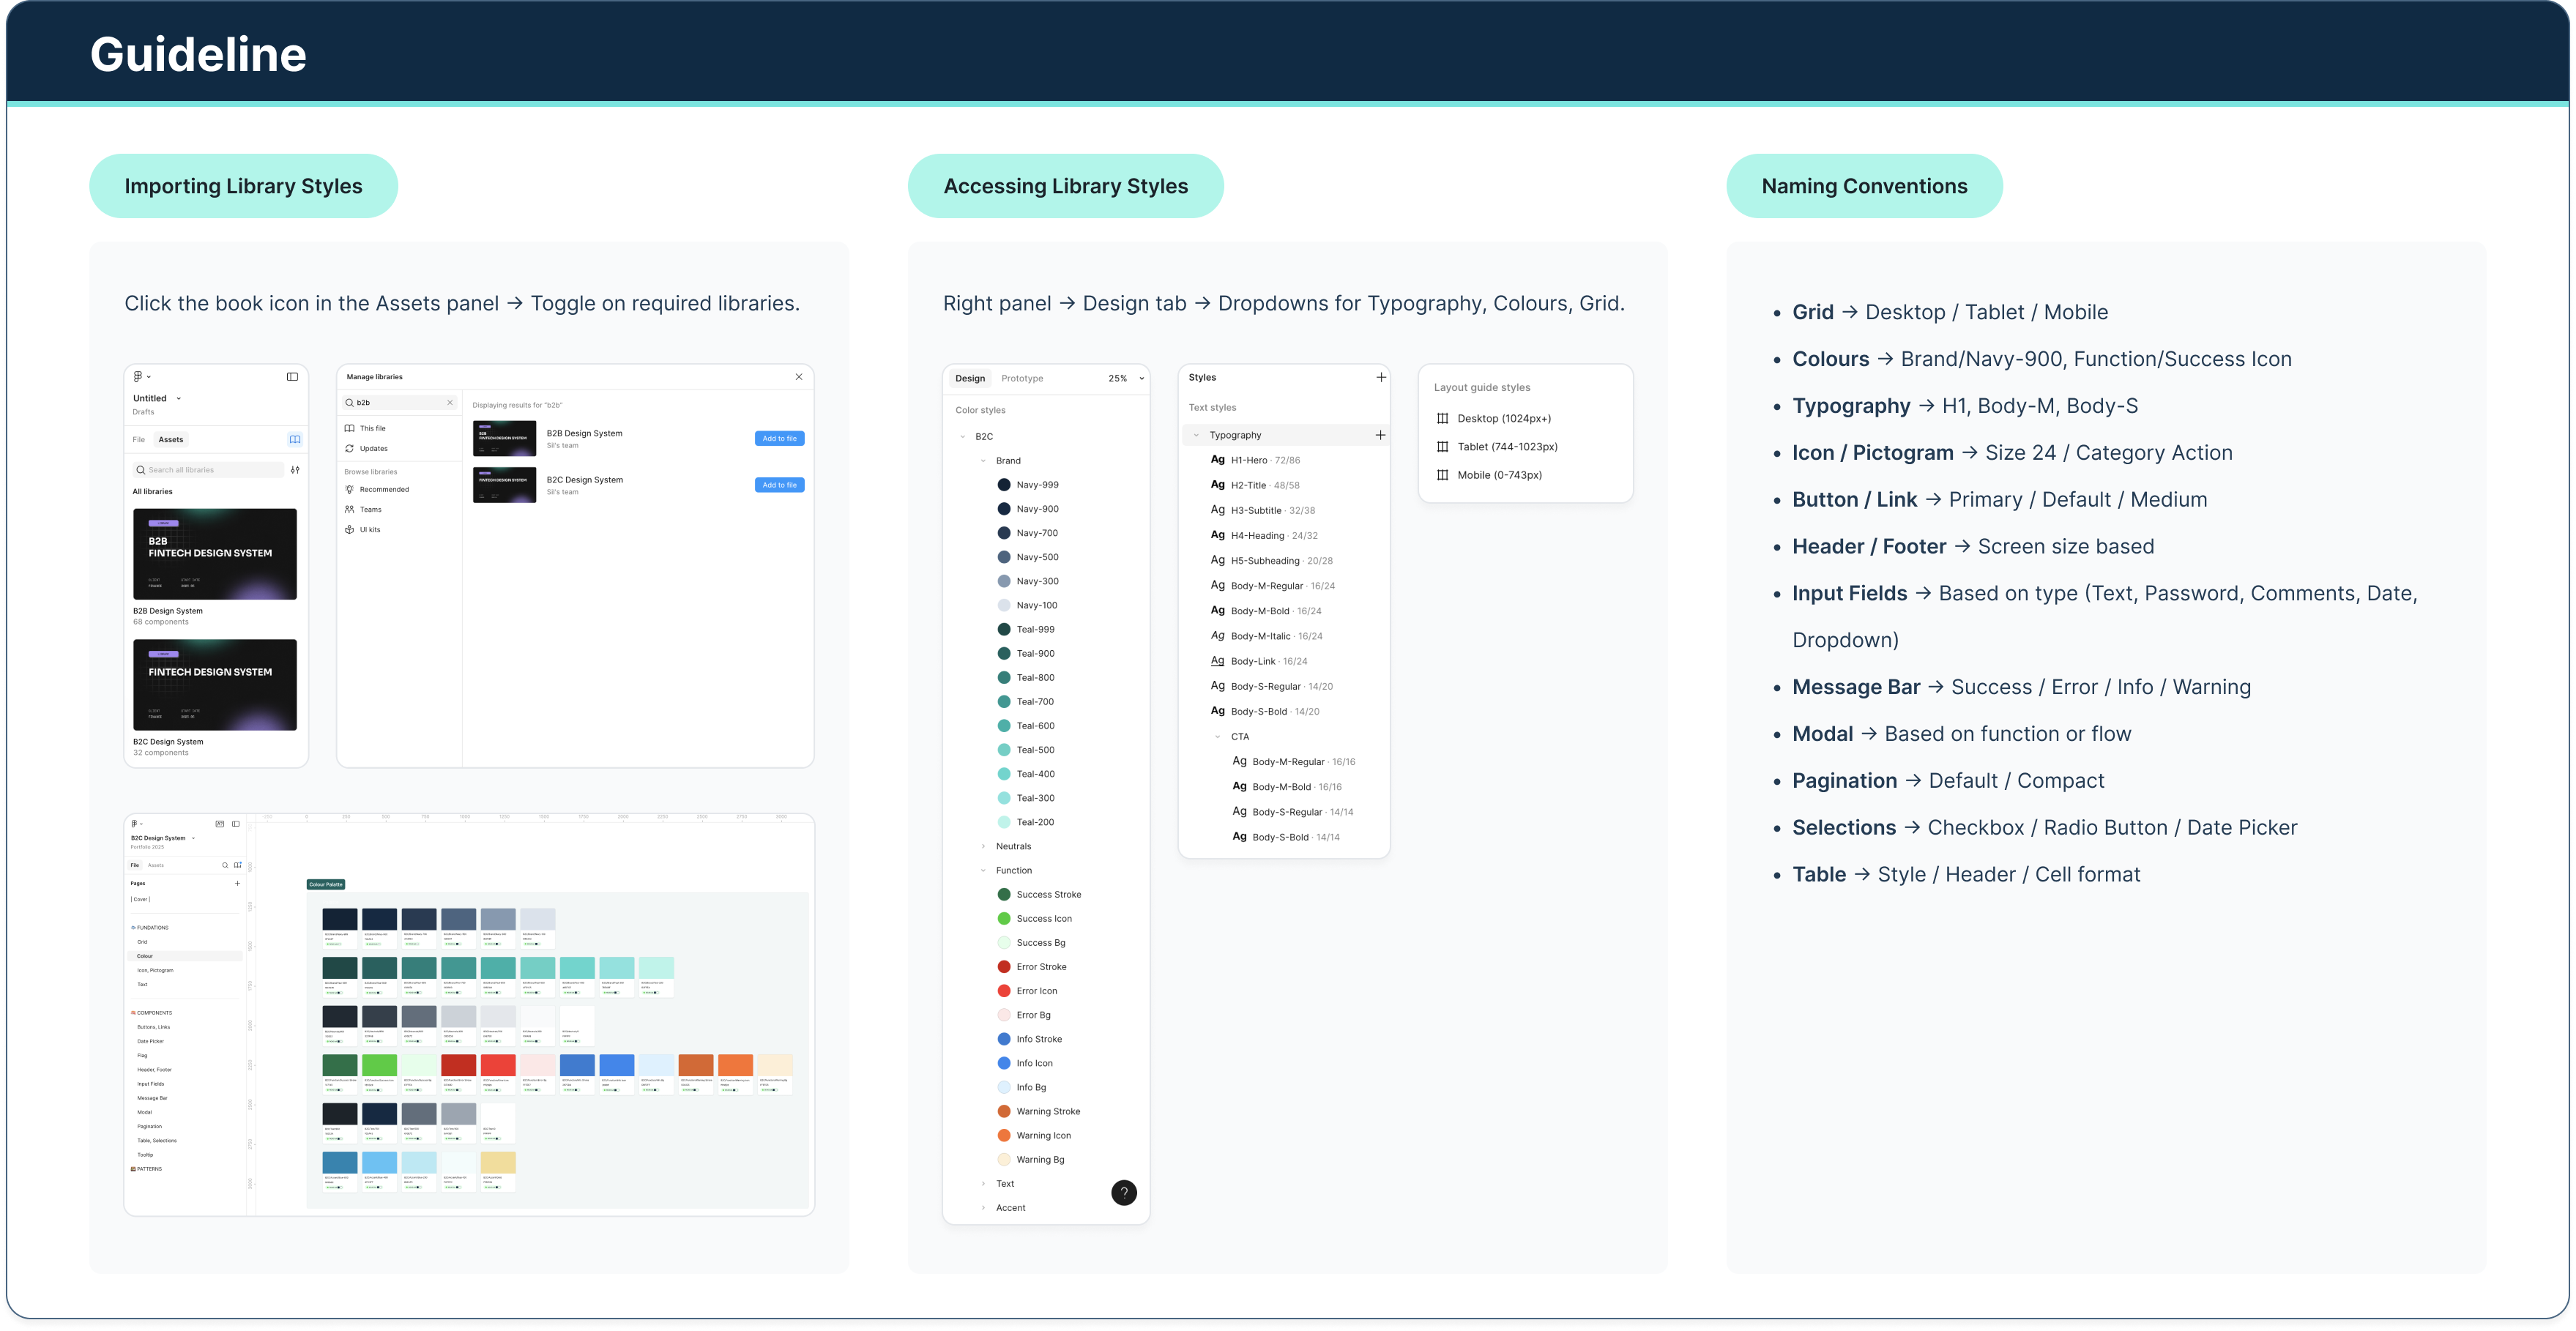
Task: Switch to the Prototype tab
Action: point(1022,378)
